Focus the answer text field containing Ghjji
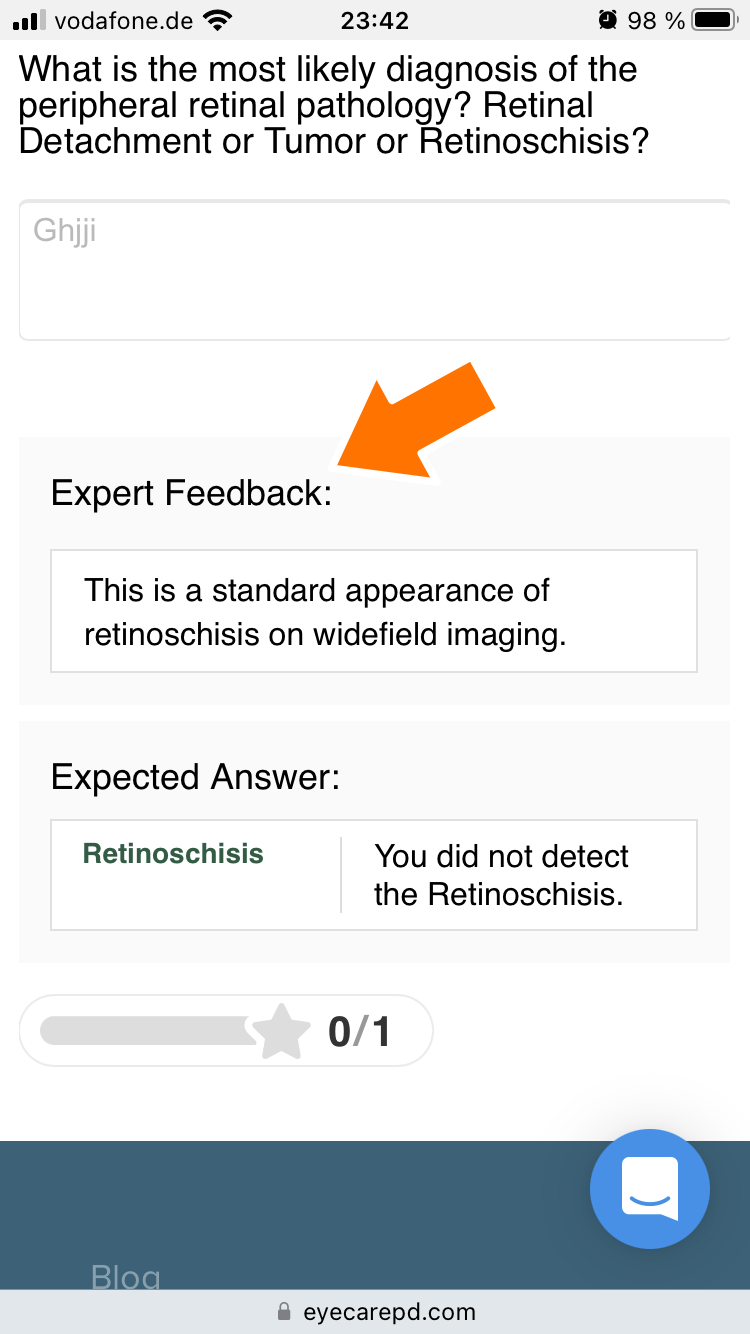 click(375, 270)
